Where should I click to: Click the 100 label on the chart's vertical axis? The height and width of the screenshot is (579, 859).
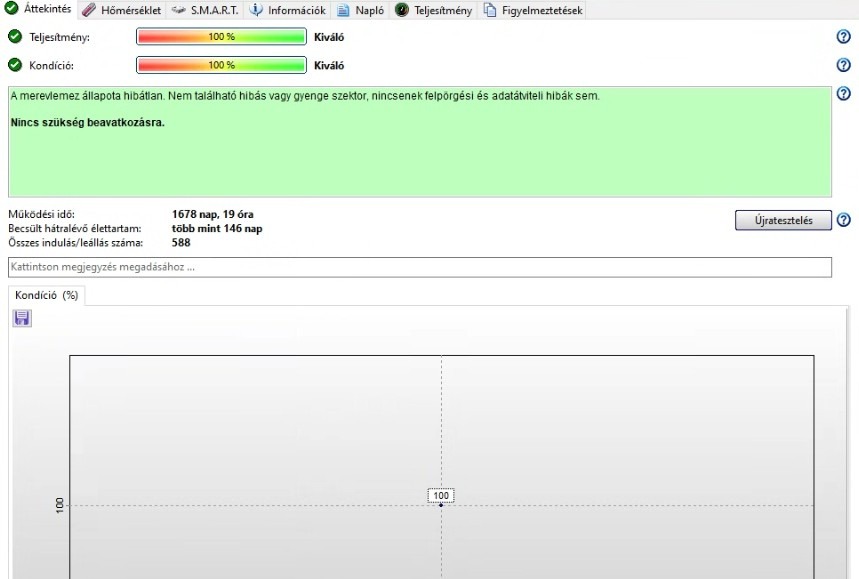pos(60,505)
